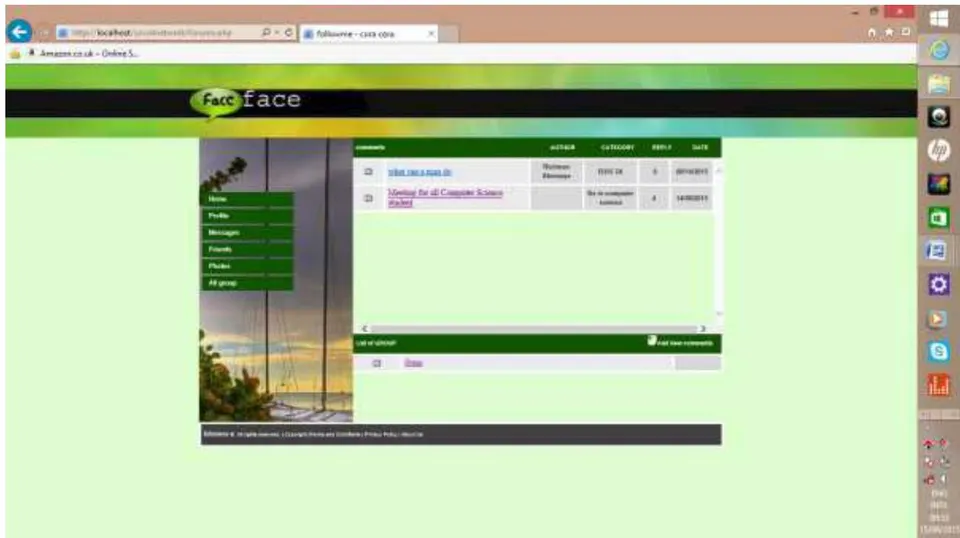Screen dimensions: 960x538
Task: Click the AUTHOR column header
Action: tap(562, 148)
